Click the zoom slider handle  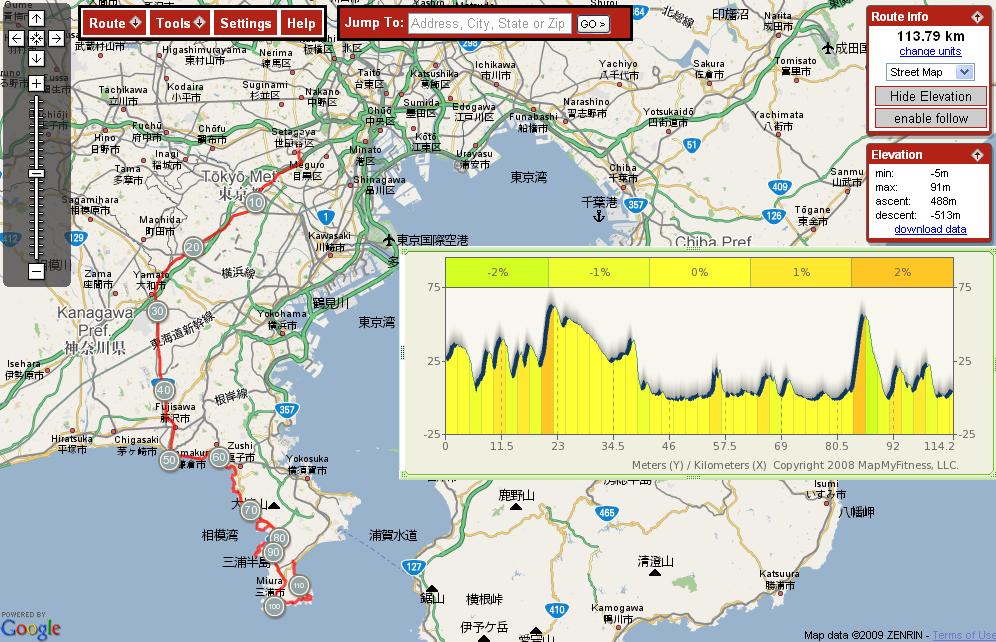[x=36, y=174]
